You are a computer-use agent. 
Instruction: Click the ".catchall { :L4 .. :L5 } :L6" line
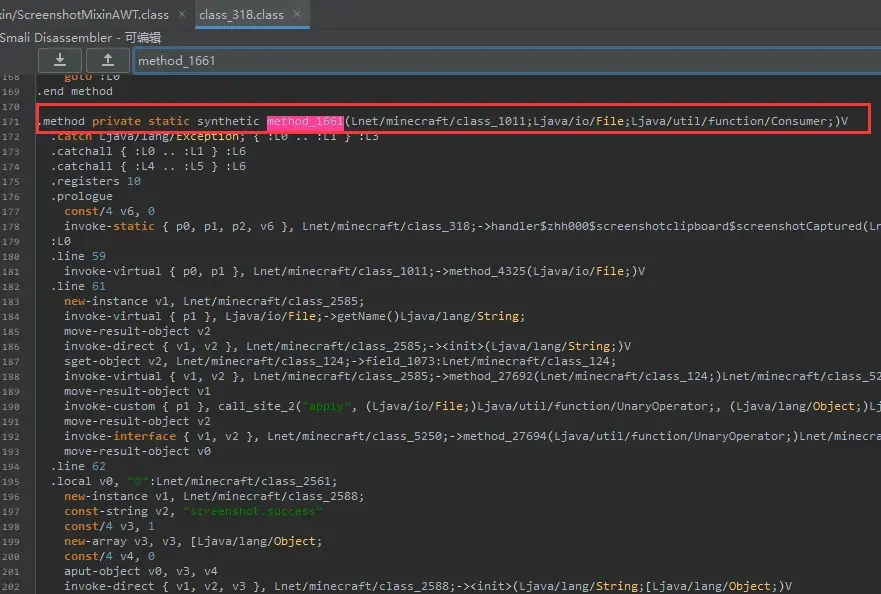coord(148,166)
